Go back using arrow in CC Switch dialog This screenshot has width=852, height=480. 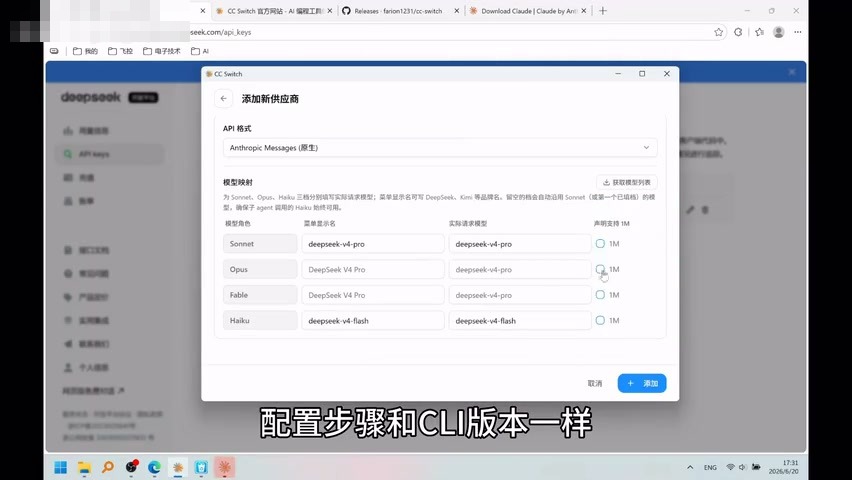click(x=223, y=98)
